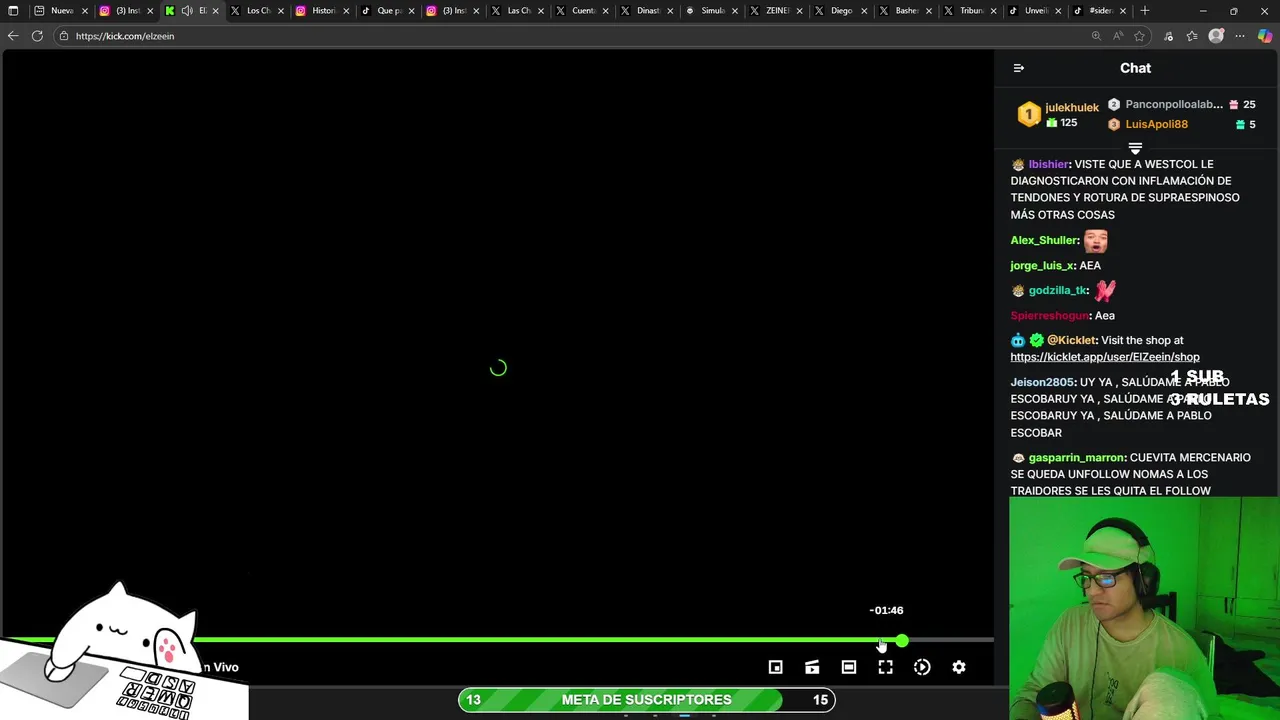Open LuisApoli88 leaderboard entry
Screen dimensions: 1280x720
click(1156, 124)
